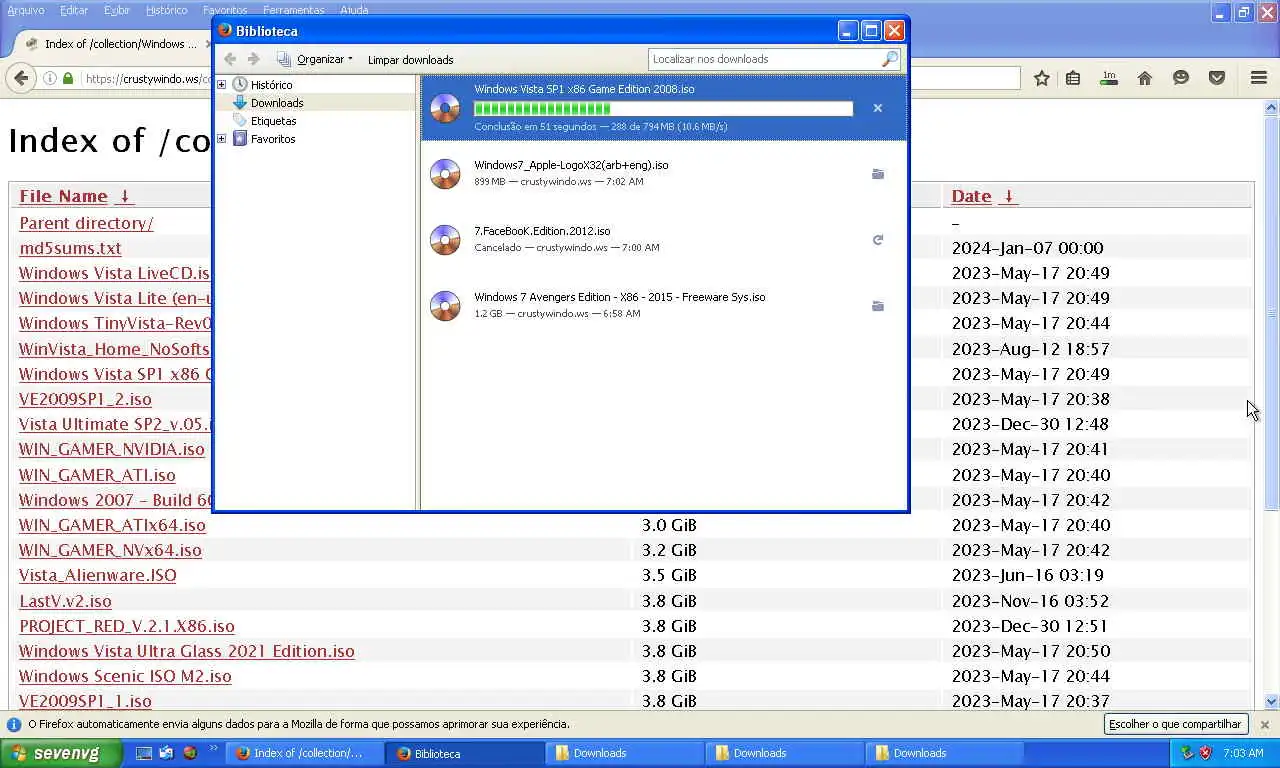Click the magnifier in the Library search box
Screen dimensions: 1280x768
point(889,59)
